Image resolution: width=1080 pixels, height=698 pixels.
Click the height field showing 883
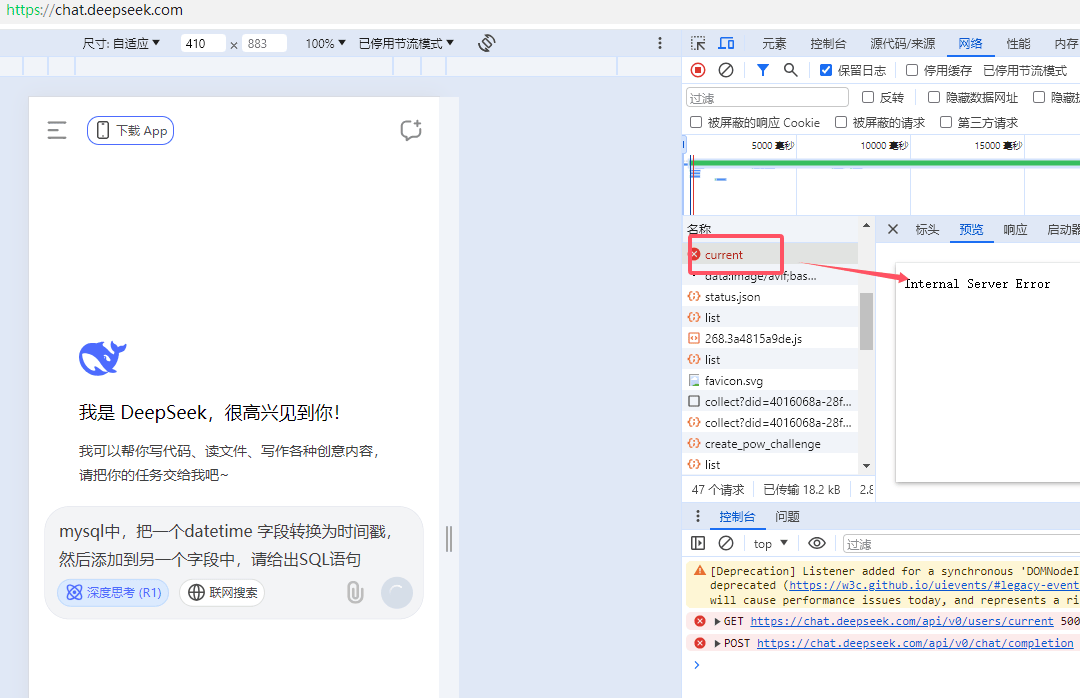[x=264, y=43]
